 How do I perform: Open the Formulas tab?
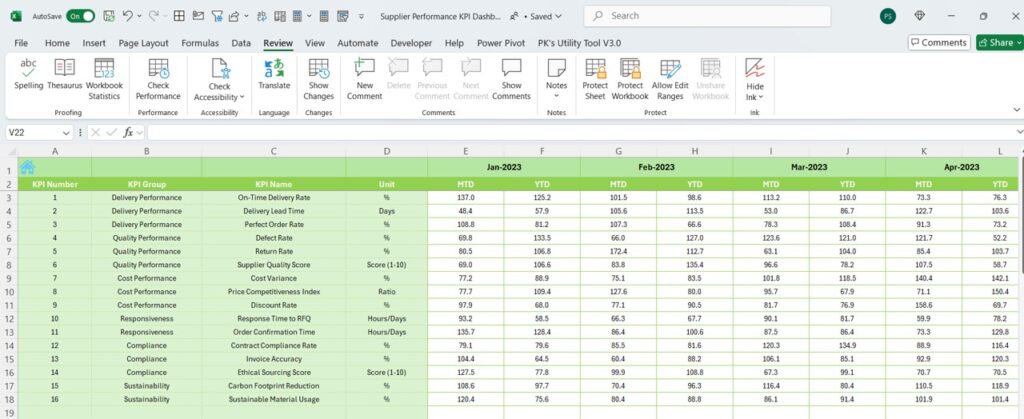(200, 43)
